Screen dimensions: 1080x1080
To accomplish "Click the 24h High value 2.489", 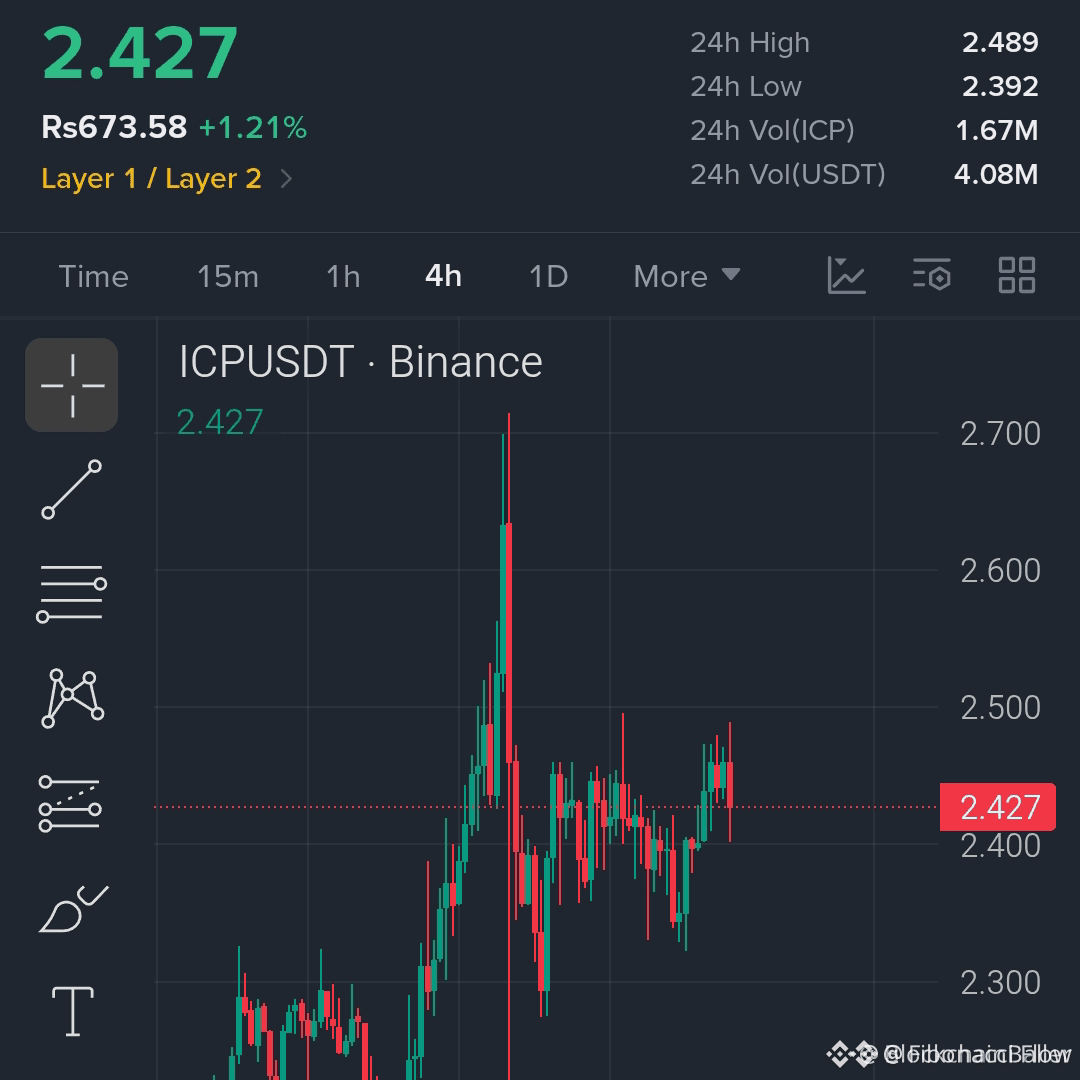I will (1000, 43).
